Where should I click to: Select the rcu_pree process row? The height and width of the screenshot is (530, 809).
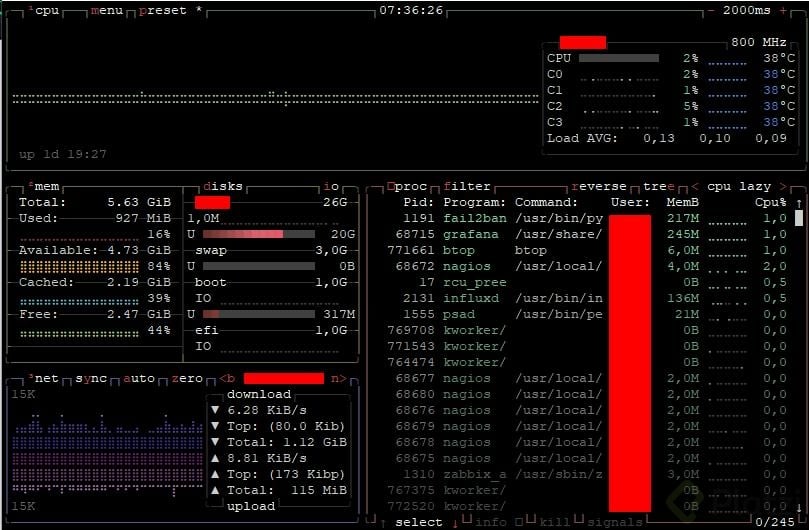pyautogui.click(x=587, y=282)
